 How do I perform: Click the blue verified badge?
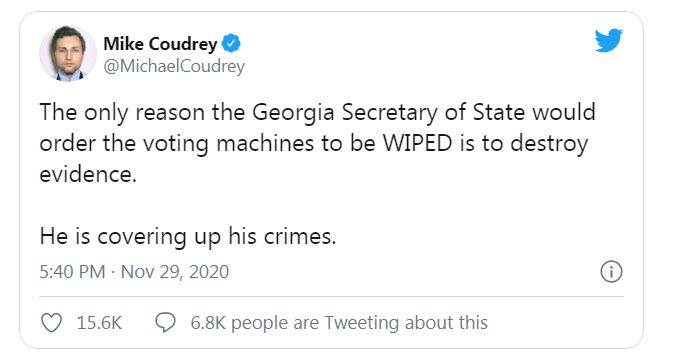point(231,43)
